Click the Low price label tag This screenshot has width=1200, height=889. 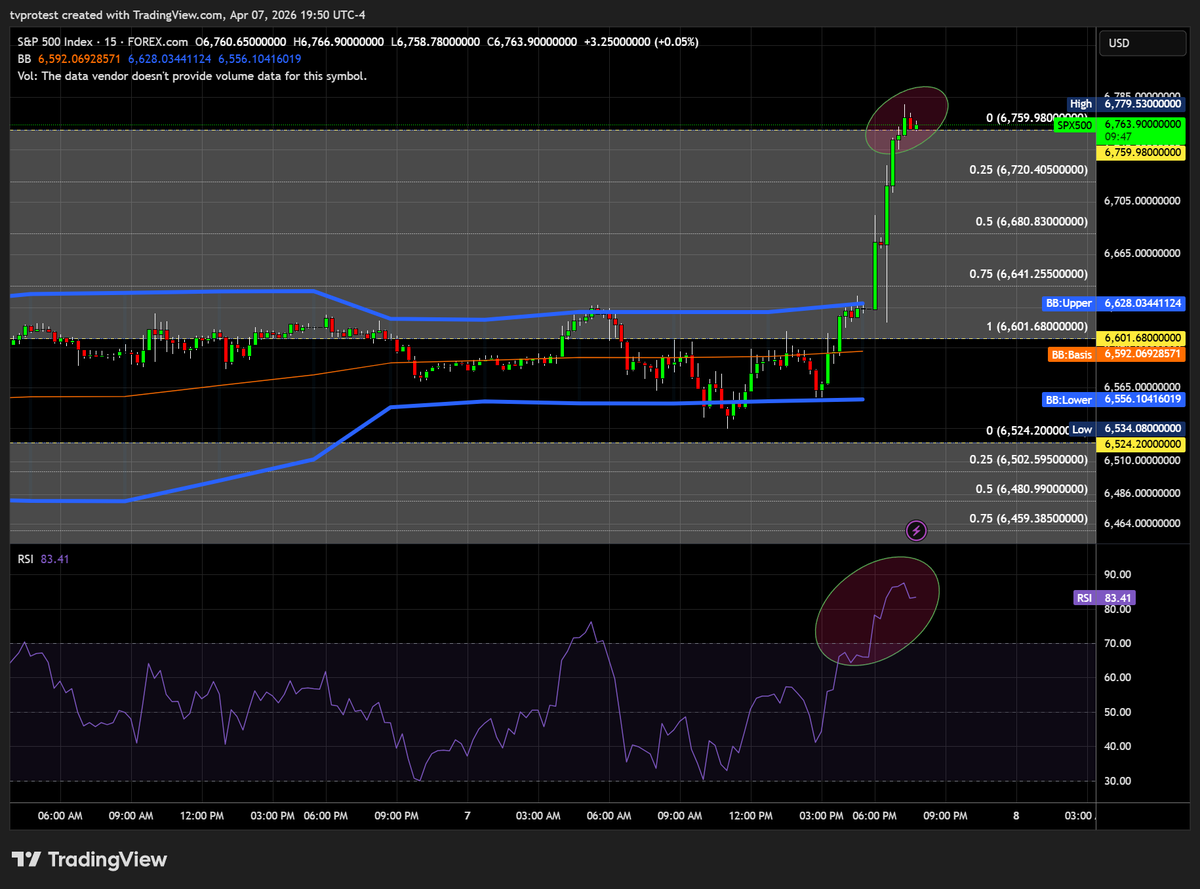point(1081,429)
